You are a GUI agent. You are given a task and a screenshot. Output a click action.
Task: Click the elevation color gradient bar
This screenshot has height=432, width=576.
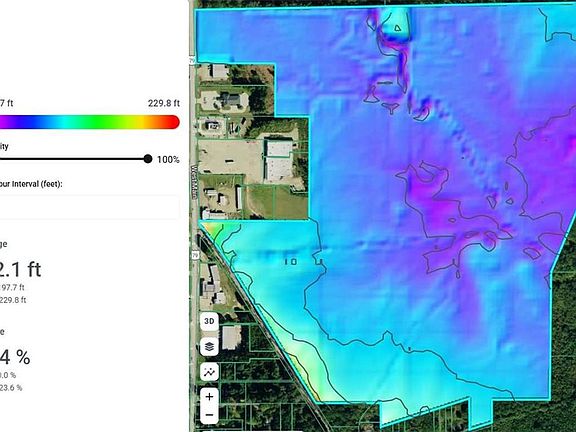(89, 122)
